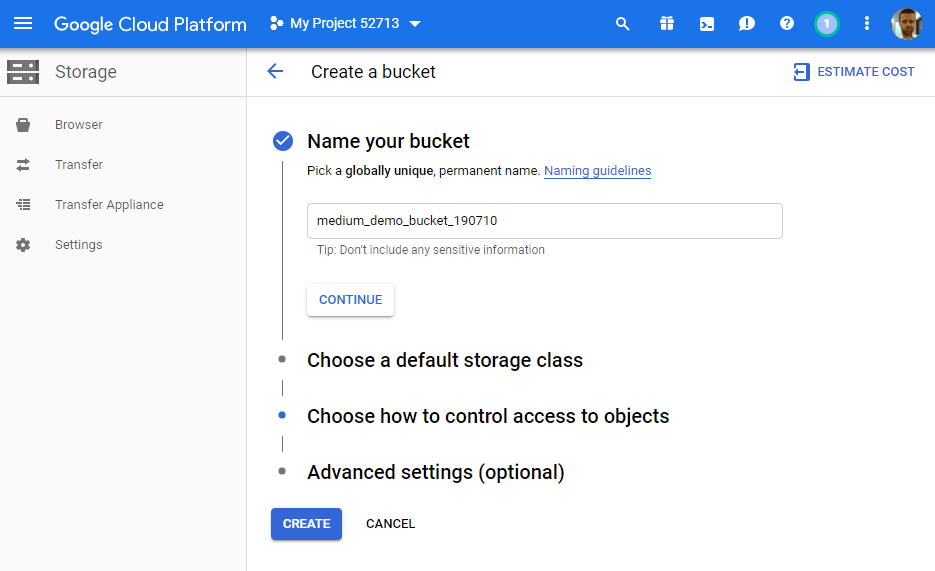This screenshot has width=935, height=571.
Task: Click the CONTINUE button
Action: [350, 300]
